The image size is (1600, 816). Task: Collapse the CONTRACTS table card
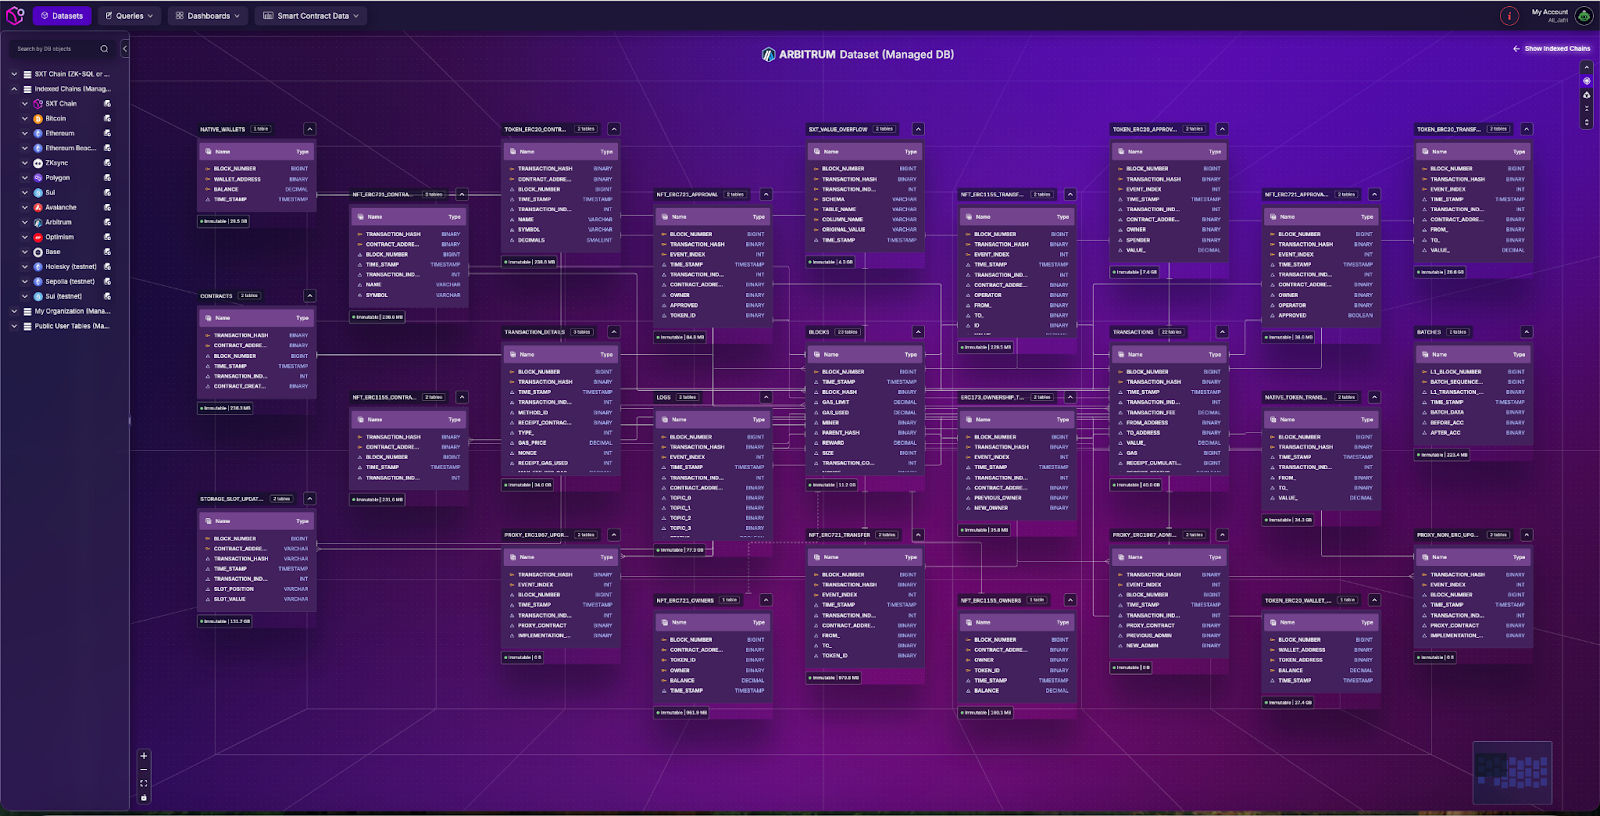[310, 296]
